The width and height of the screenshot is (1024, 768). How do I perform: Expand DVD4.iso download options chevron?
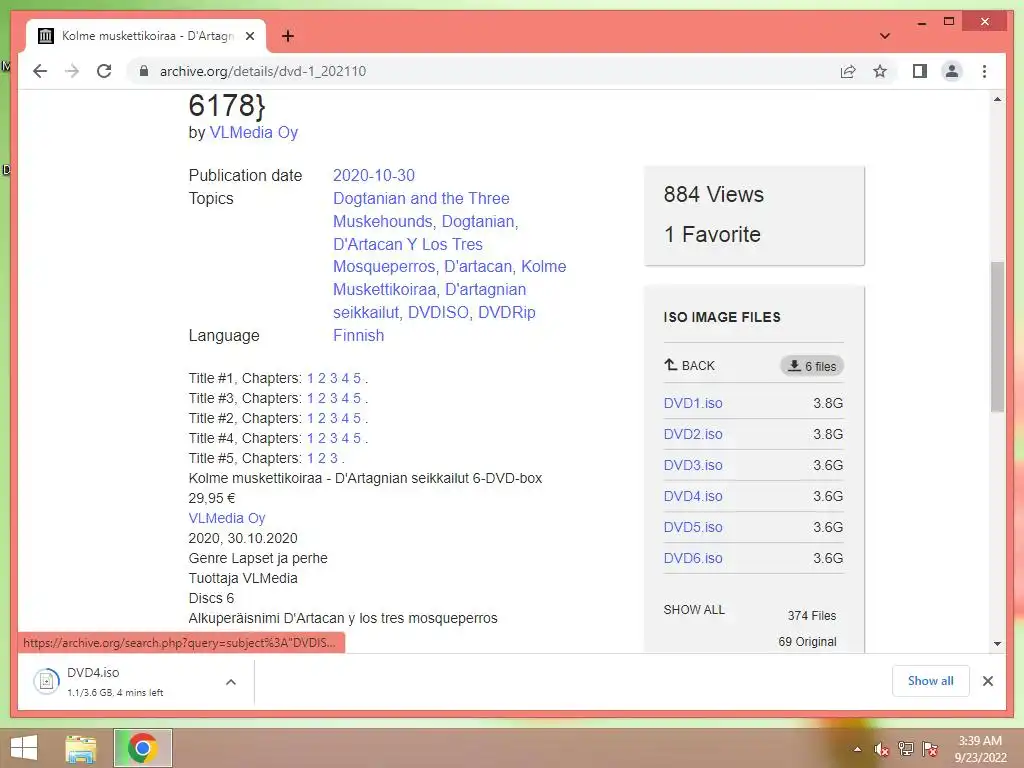pos(231,682)
